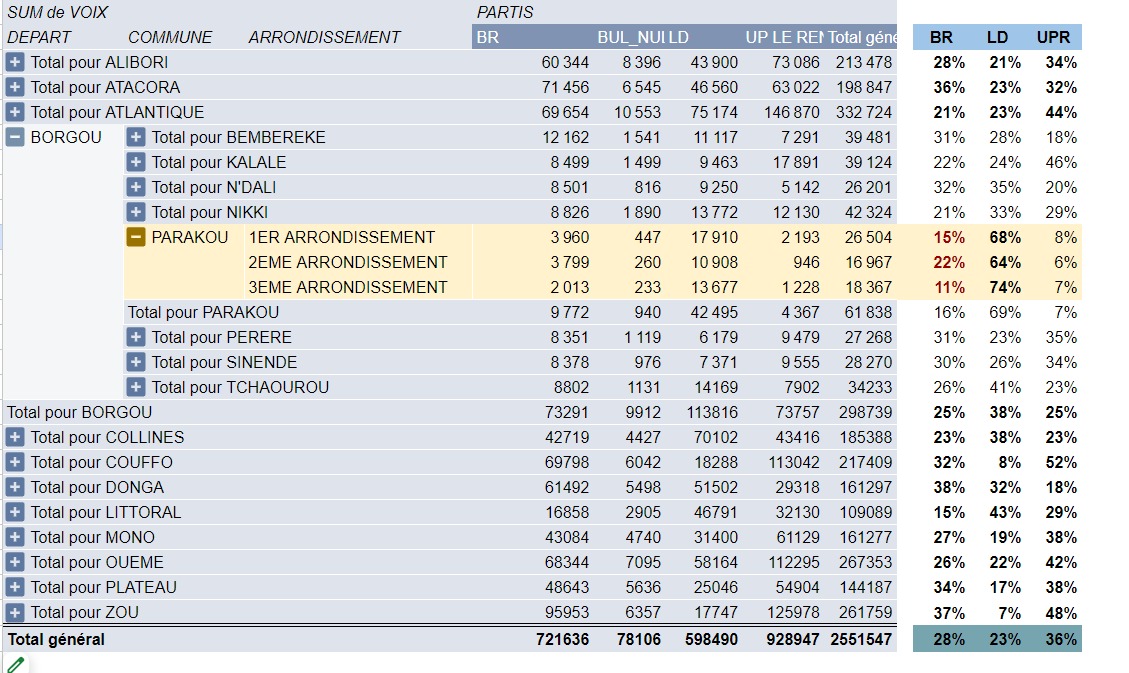Click grand total BR value 721636

[x=562, y=639]
